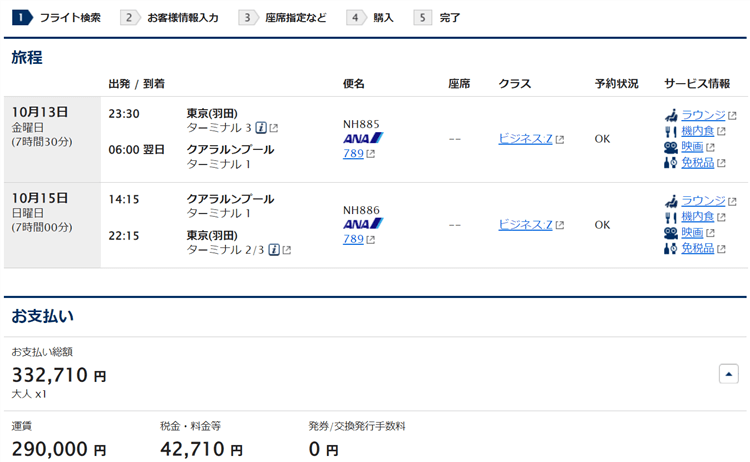
Task: Click the duty-free bottle icon for flight NH886
Action: pyautogui.click(x=671, y=248)
